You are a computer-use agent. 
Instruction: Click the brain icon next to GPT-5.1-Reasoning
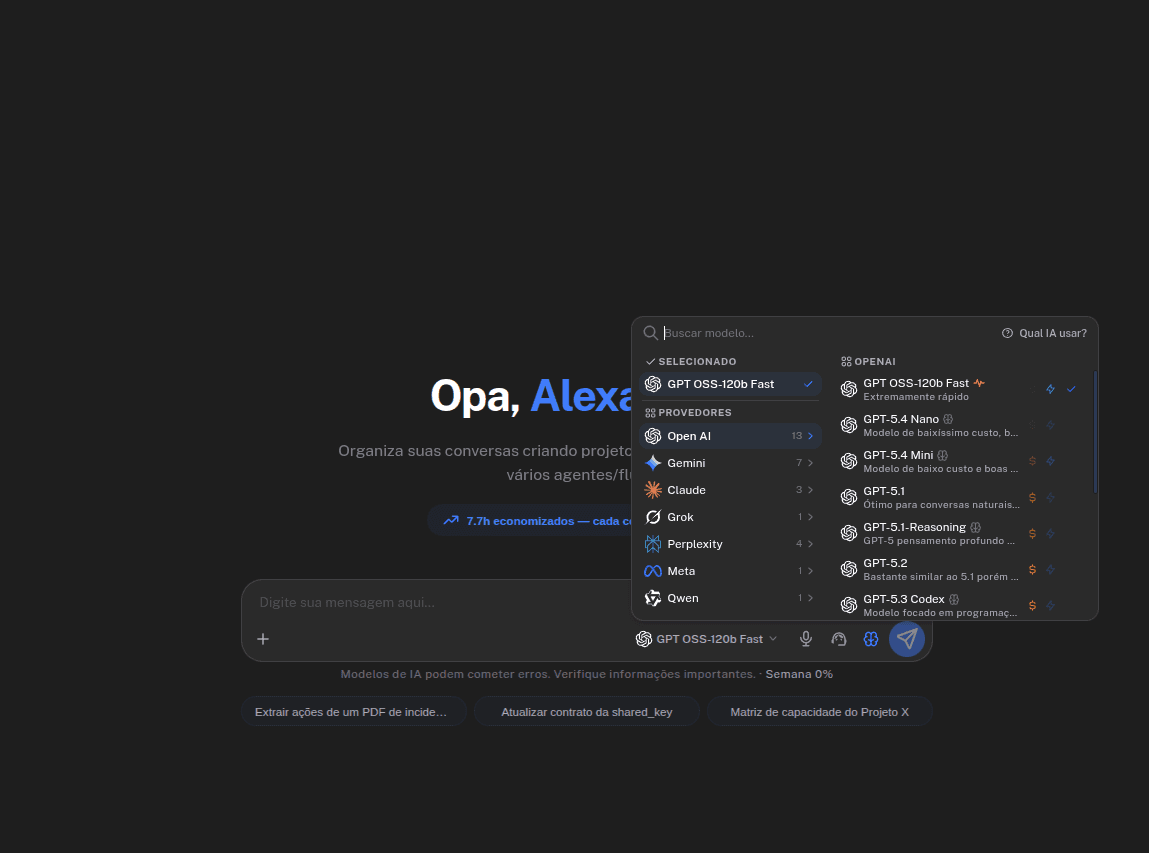coord(975,527)
